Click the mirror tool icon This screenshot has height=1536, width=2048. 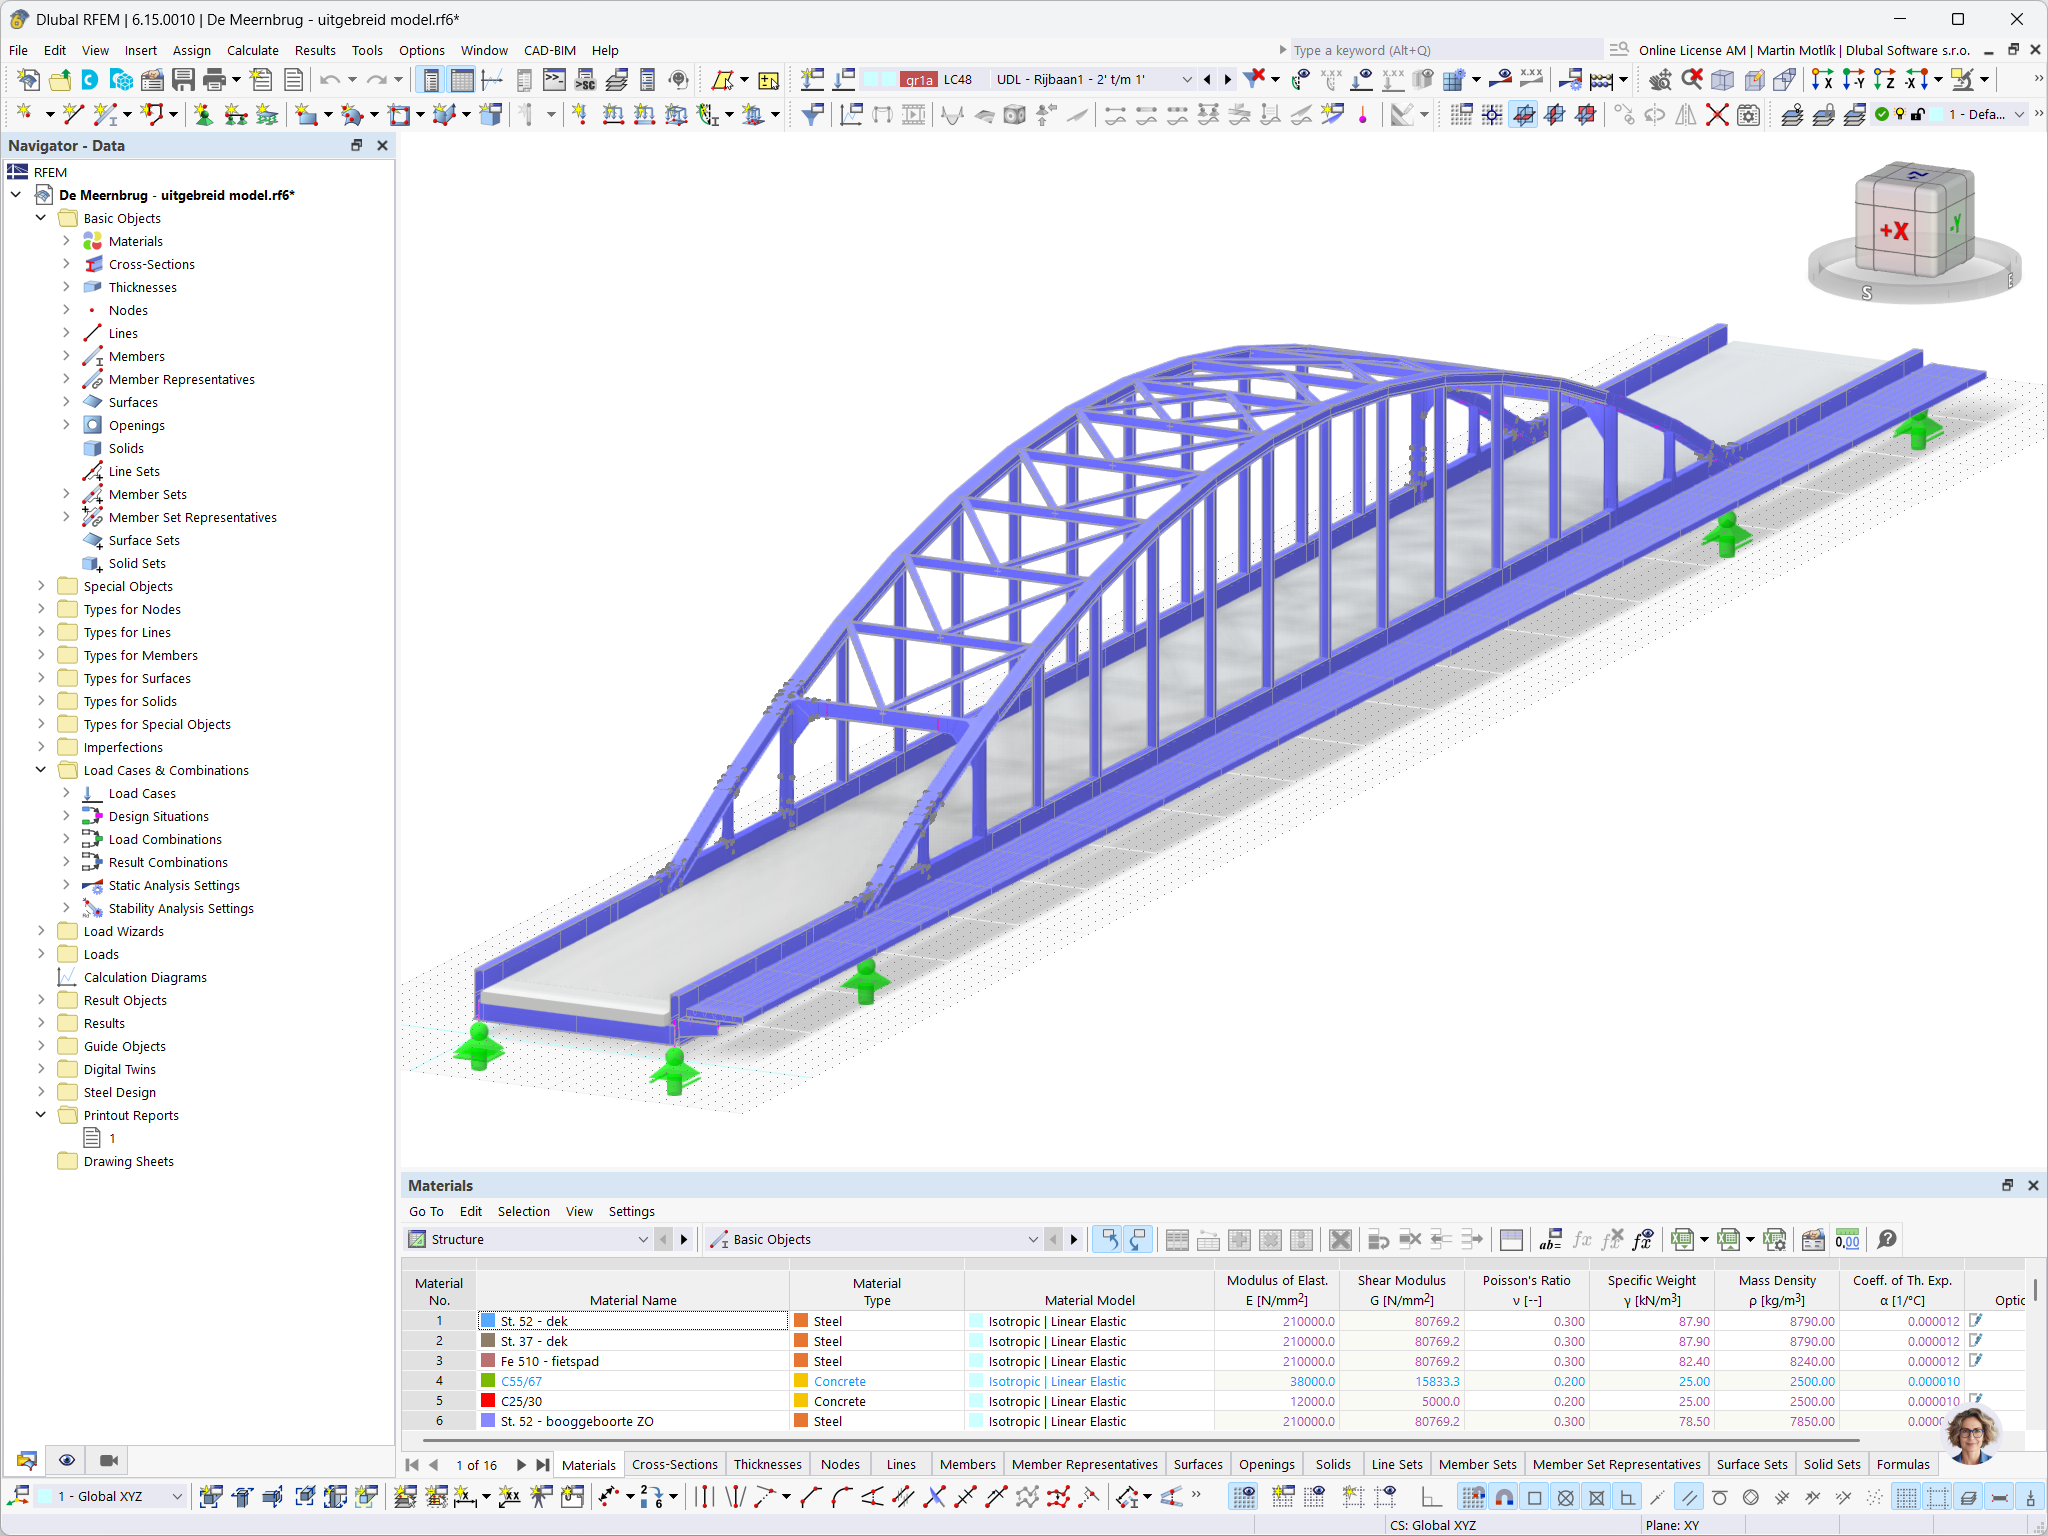[1686, 116]
